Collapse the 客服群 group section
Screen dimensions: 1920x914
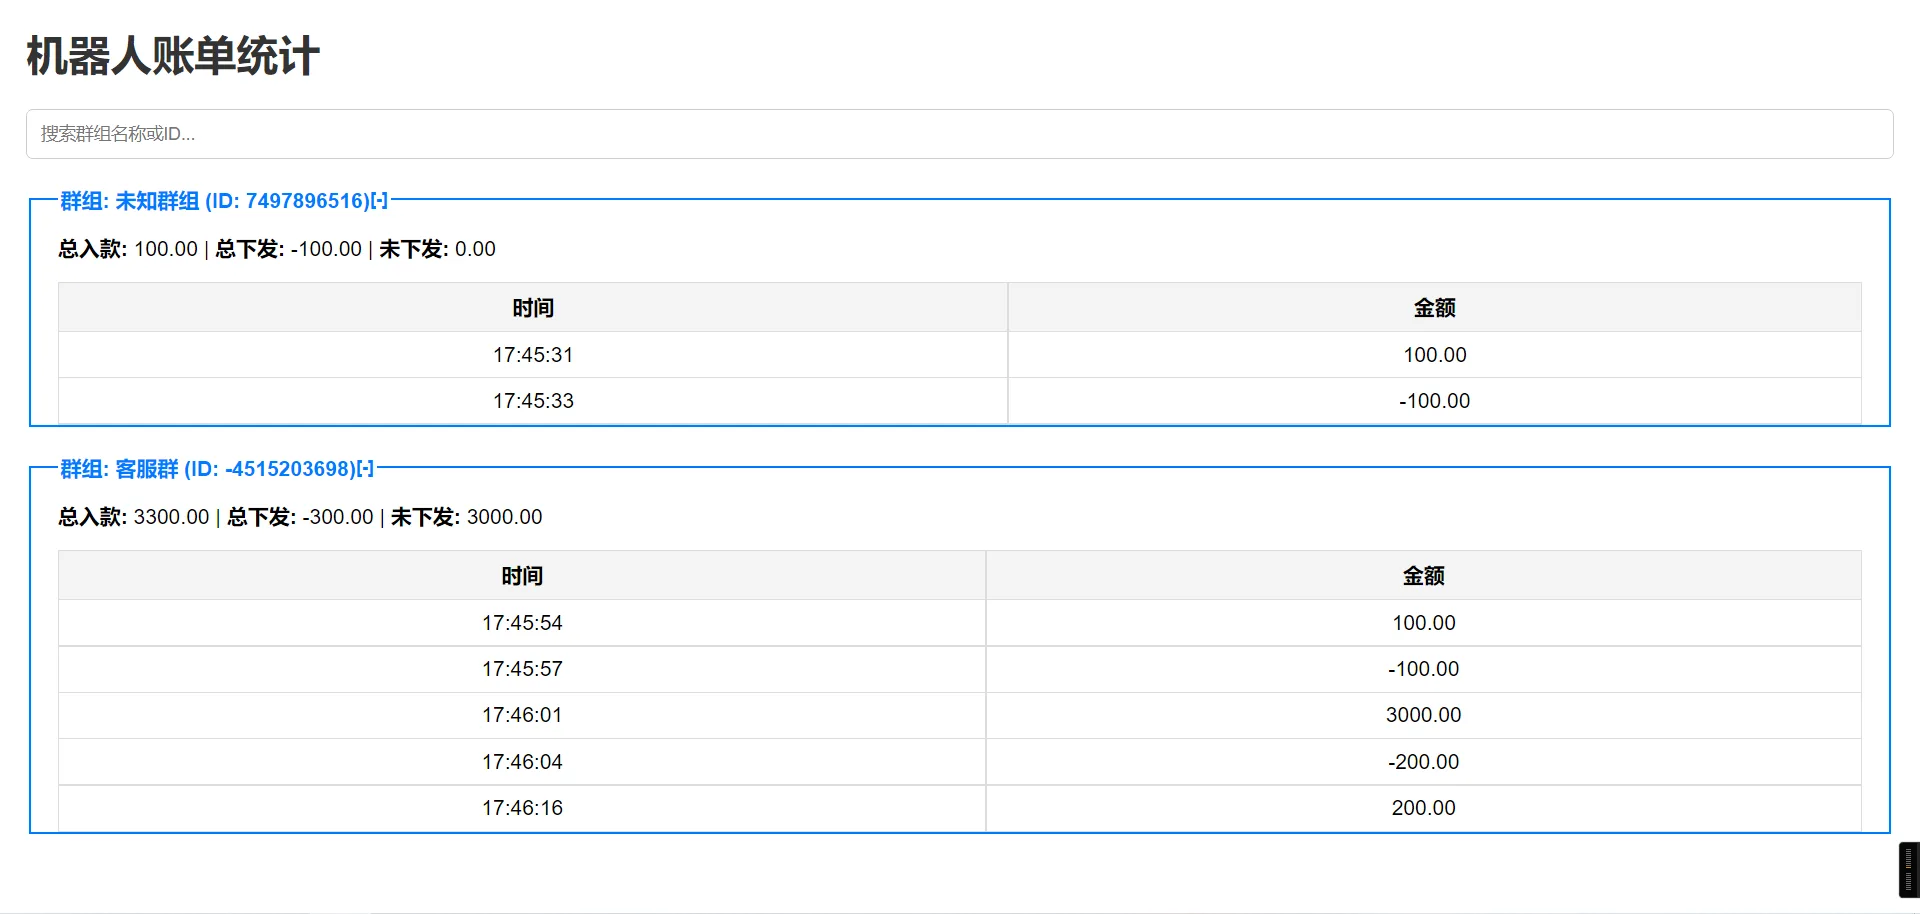coord(365,469)
